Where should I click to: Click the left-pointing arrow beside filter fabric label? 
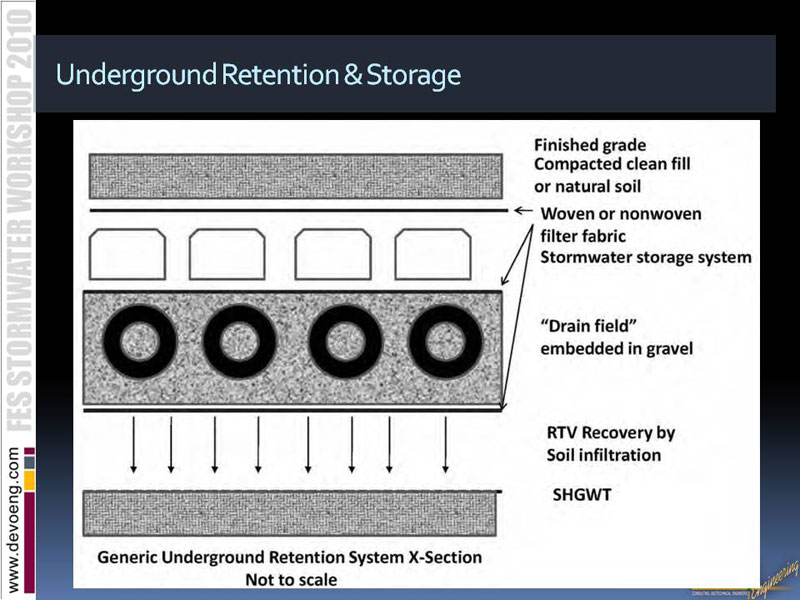coord(524,211)
